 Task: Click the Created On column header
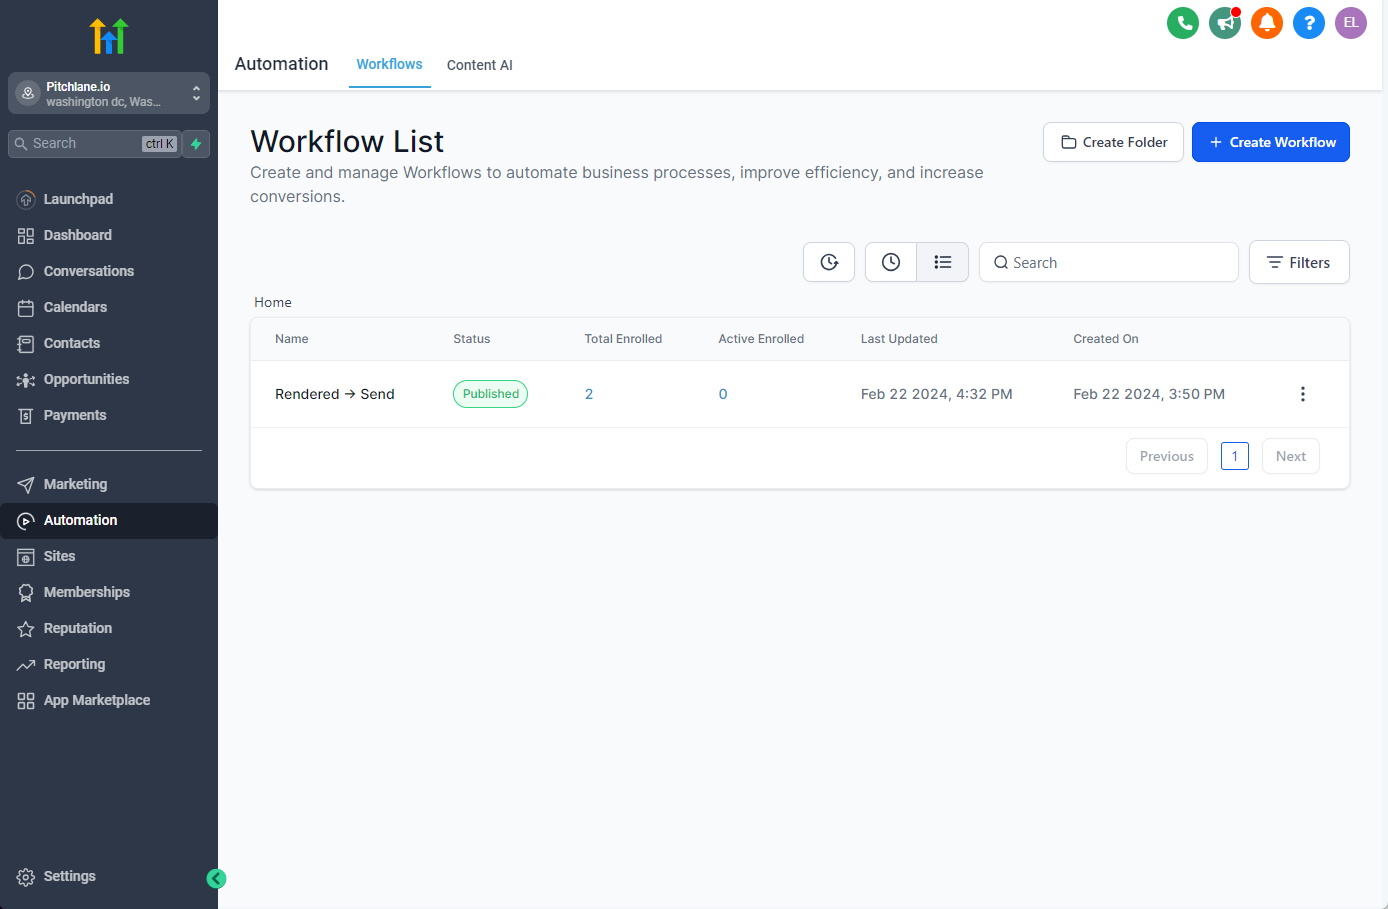point(1106,339)
